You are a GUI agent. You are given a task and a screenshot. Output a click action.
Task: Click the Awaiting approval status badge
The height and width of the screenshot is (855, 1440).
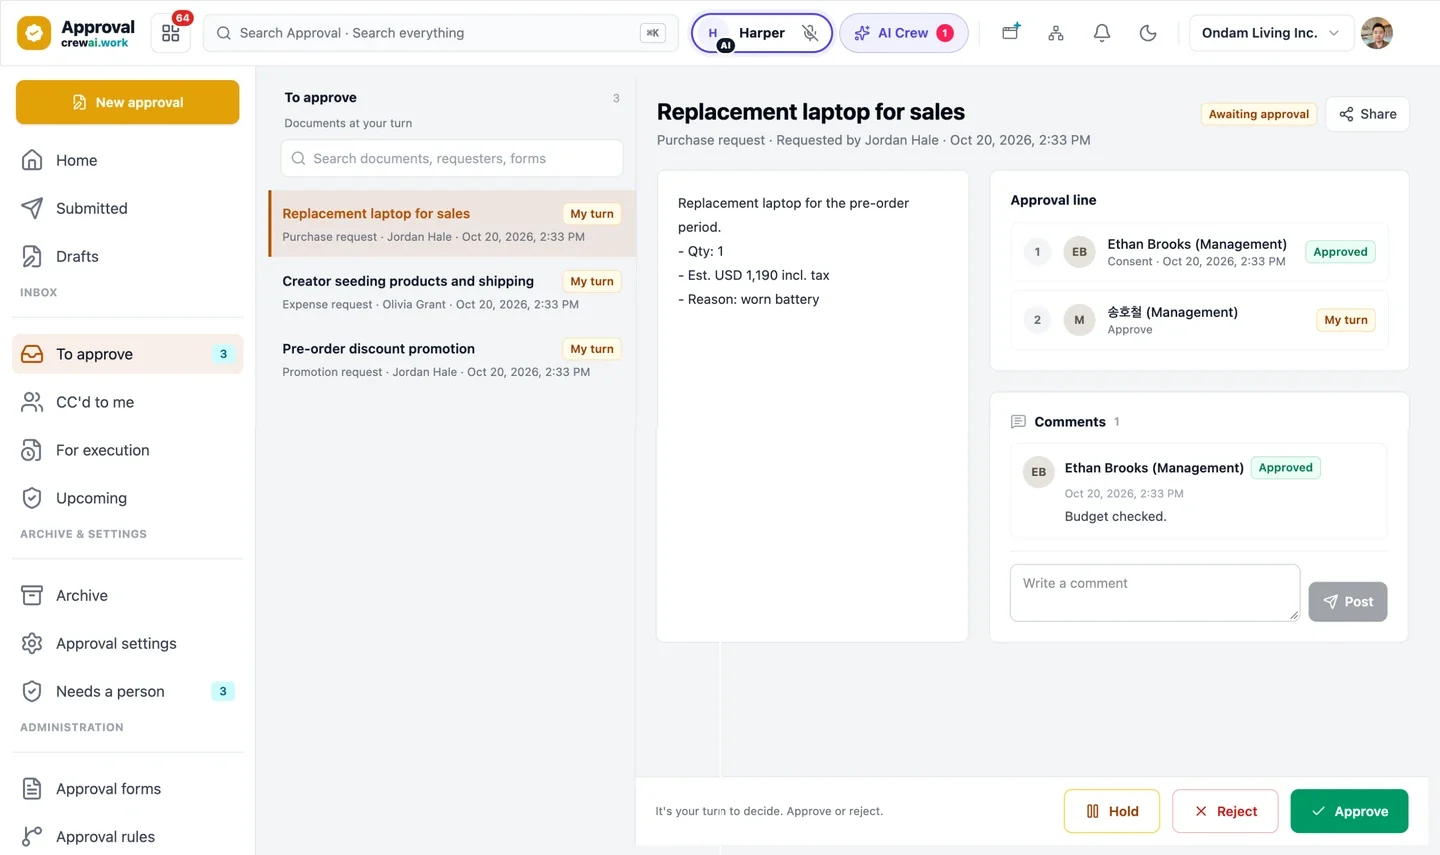click(x=1258, y=114)
